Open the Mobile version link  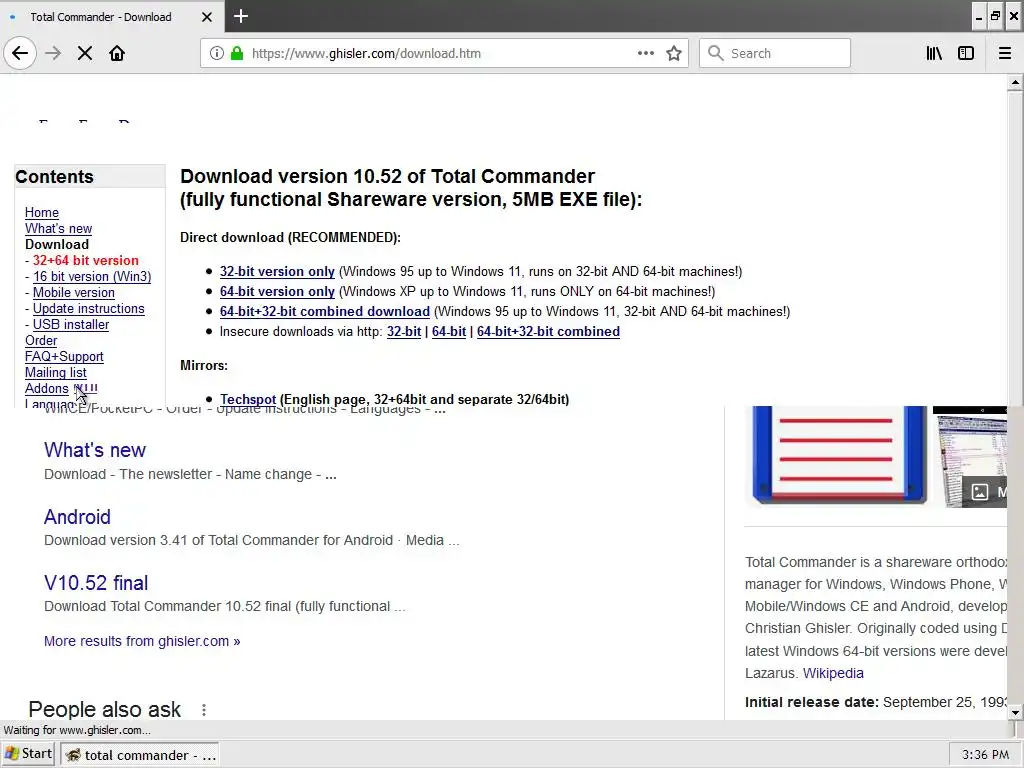click(74, 293)
